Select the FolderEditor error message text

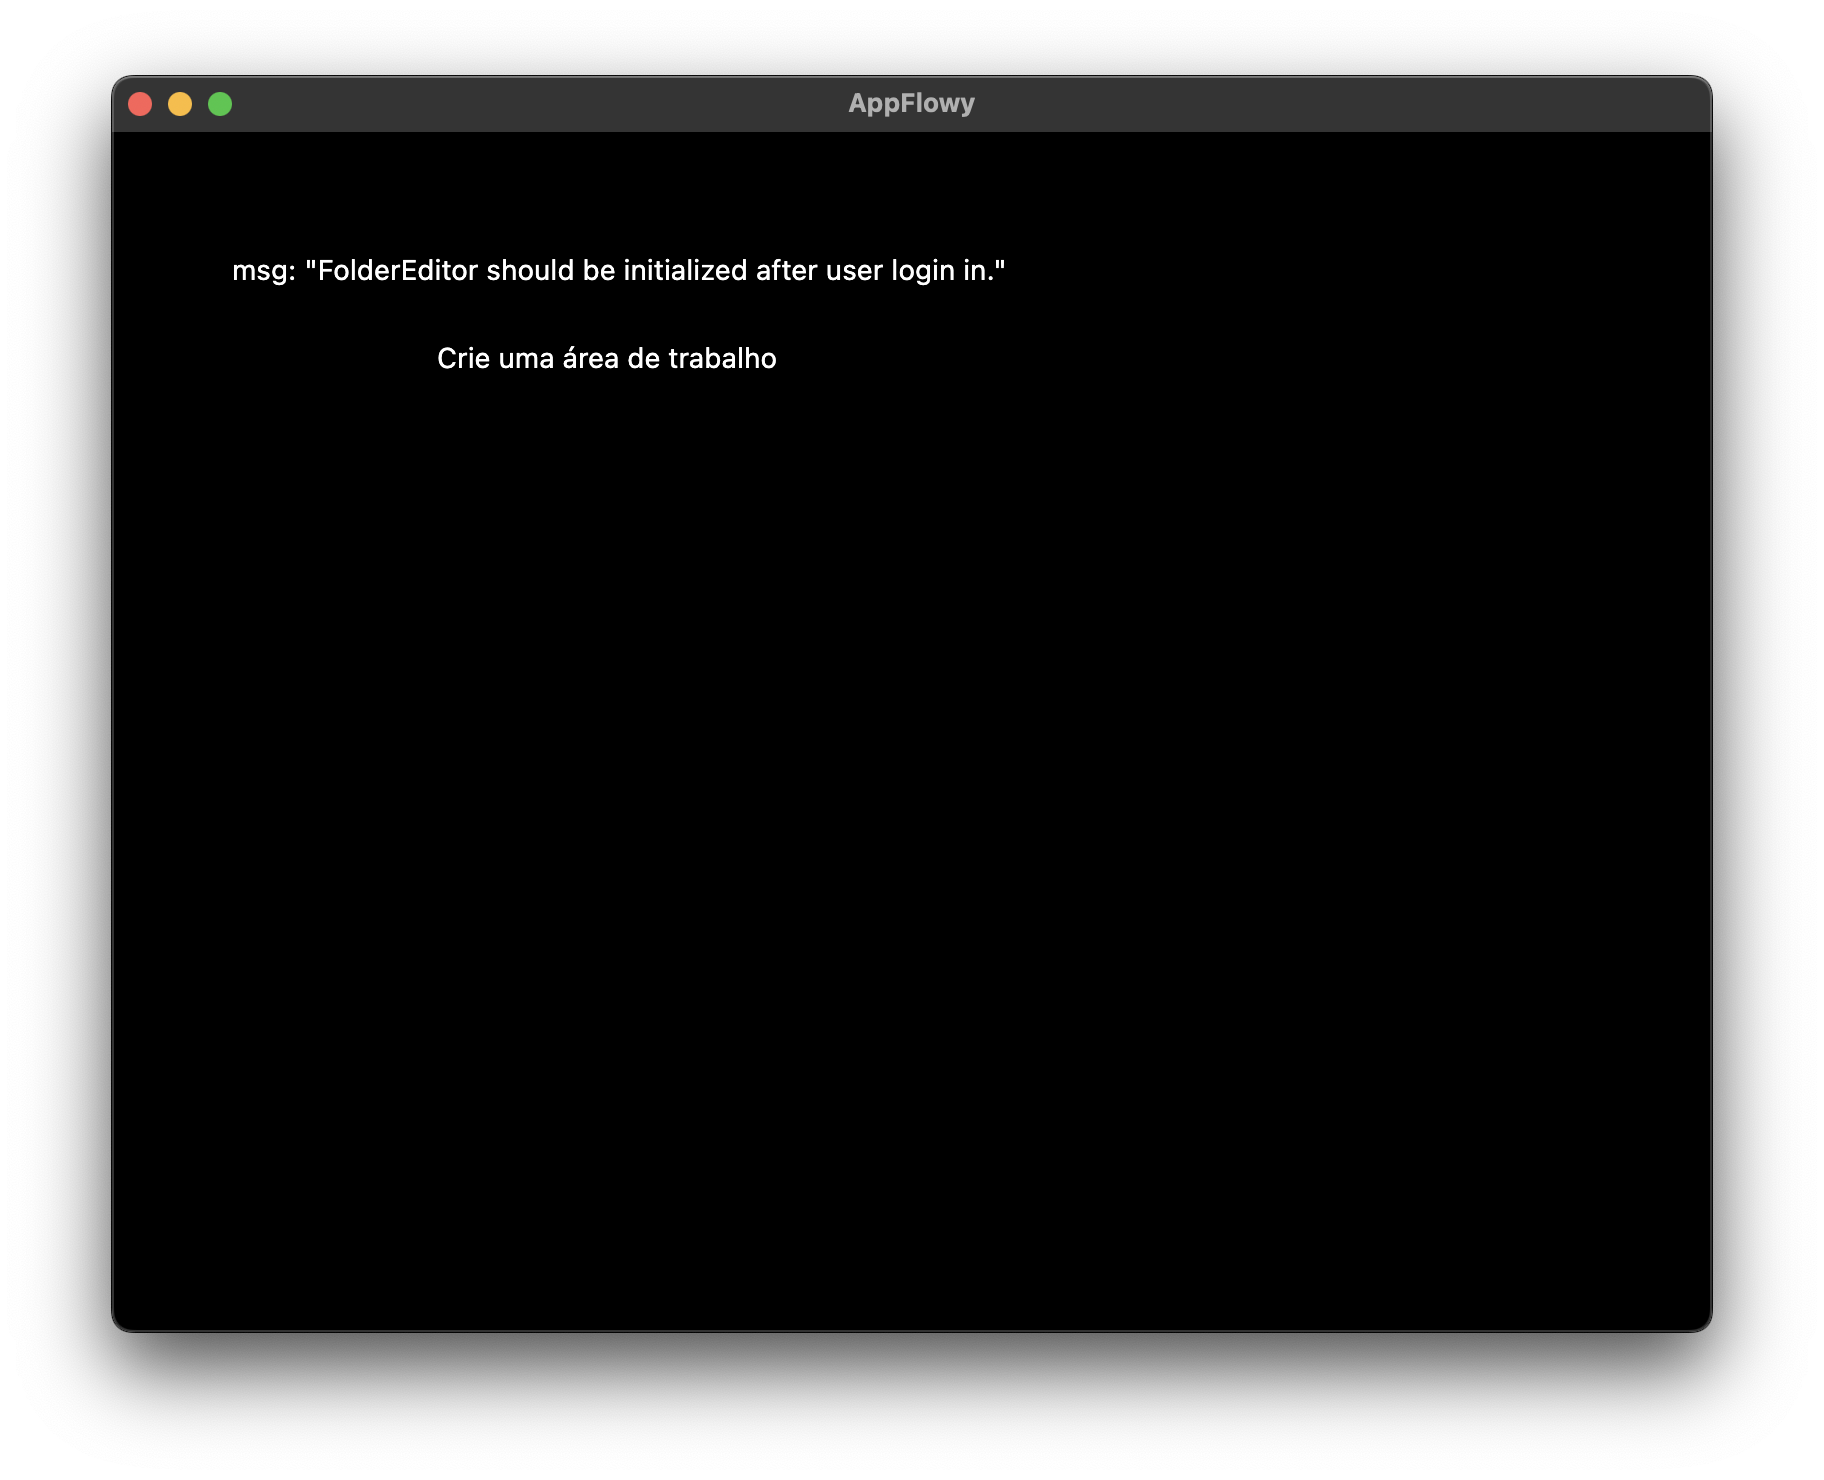click(x=619, y=270)
